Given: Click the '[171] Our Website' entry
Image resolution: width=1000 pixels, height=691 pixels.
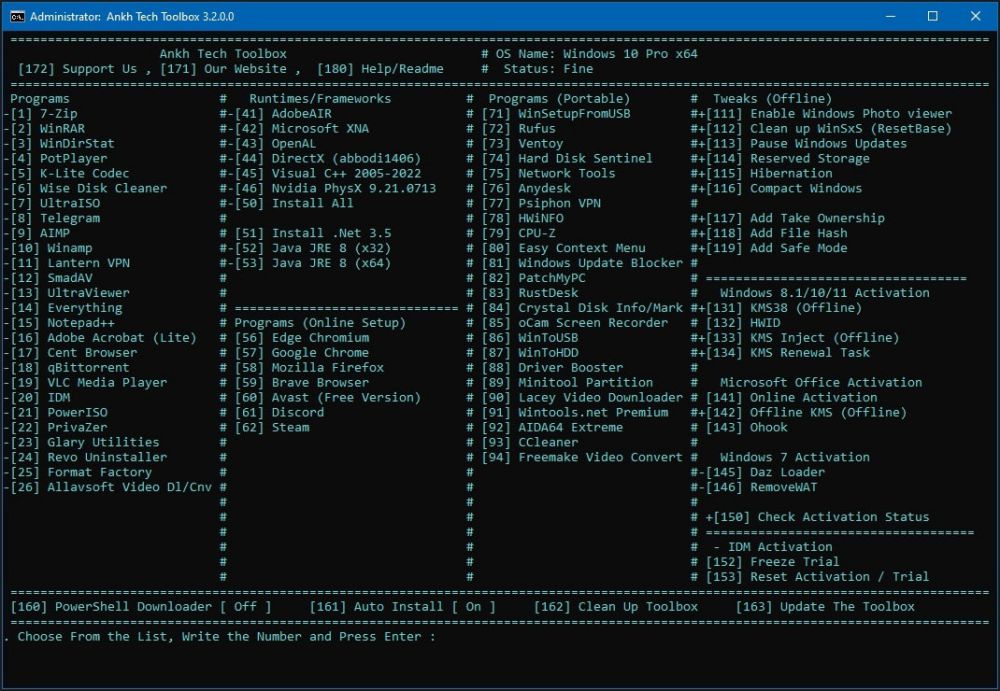Looking at the screenshot, I should coord(223,69).
